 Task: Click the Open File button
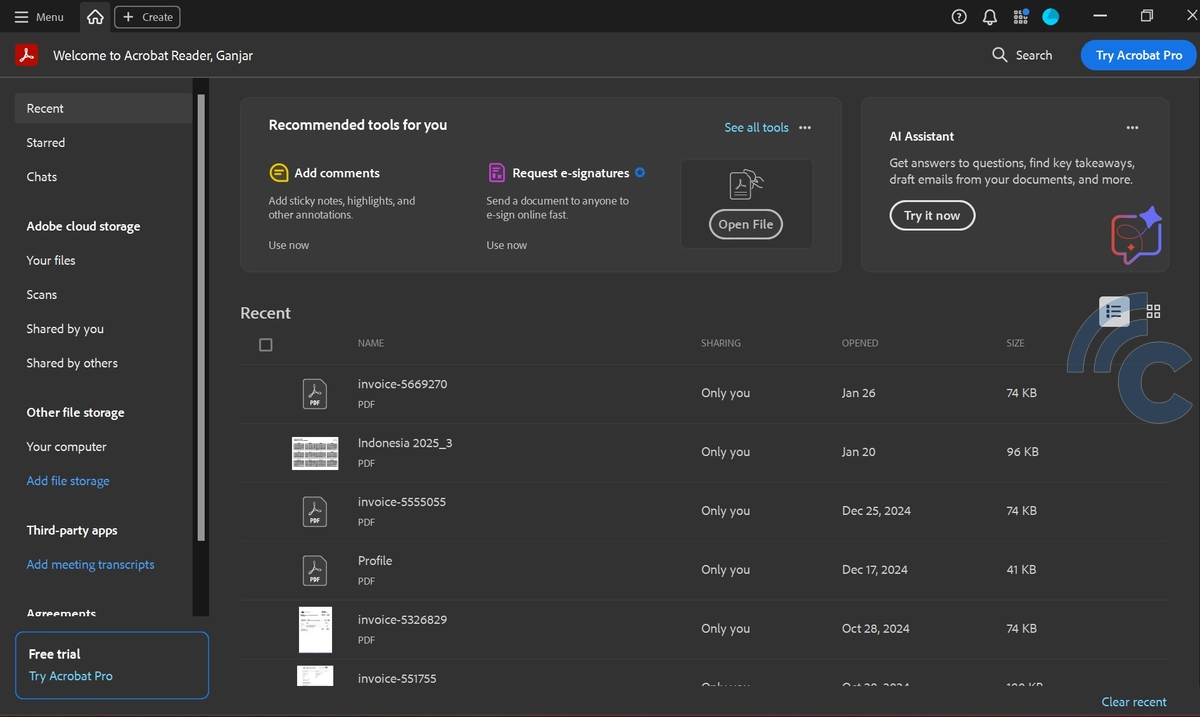[x=746, y=224]
